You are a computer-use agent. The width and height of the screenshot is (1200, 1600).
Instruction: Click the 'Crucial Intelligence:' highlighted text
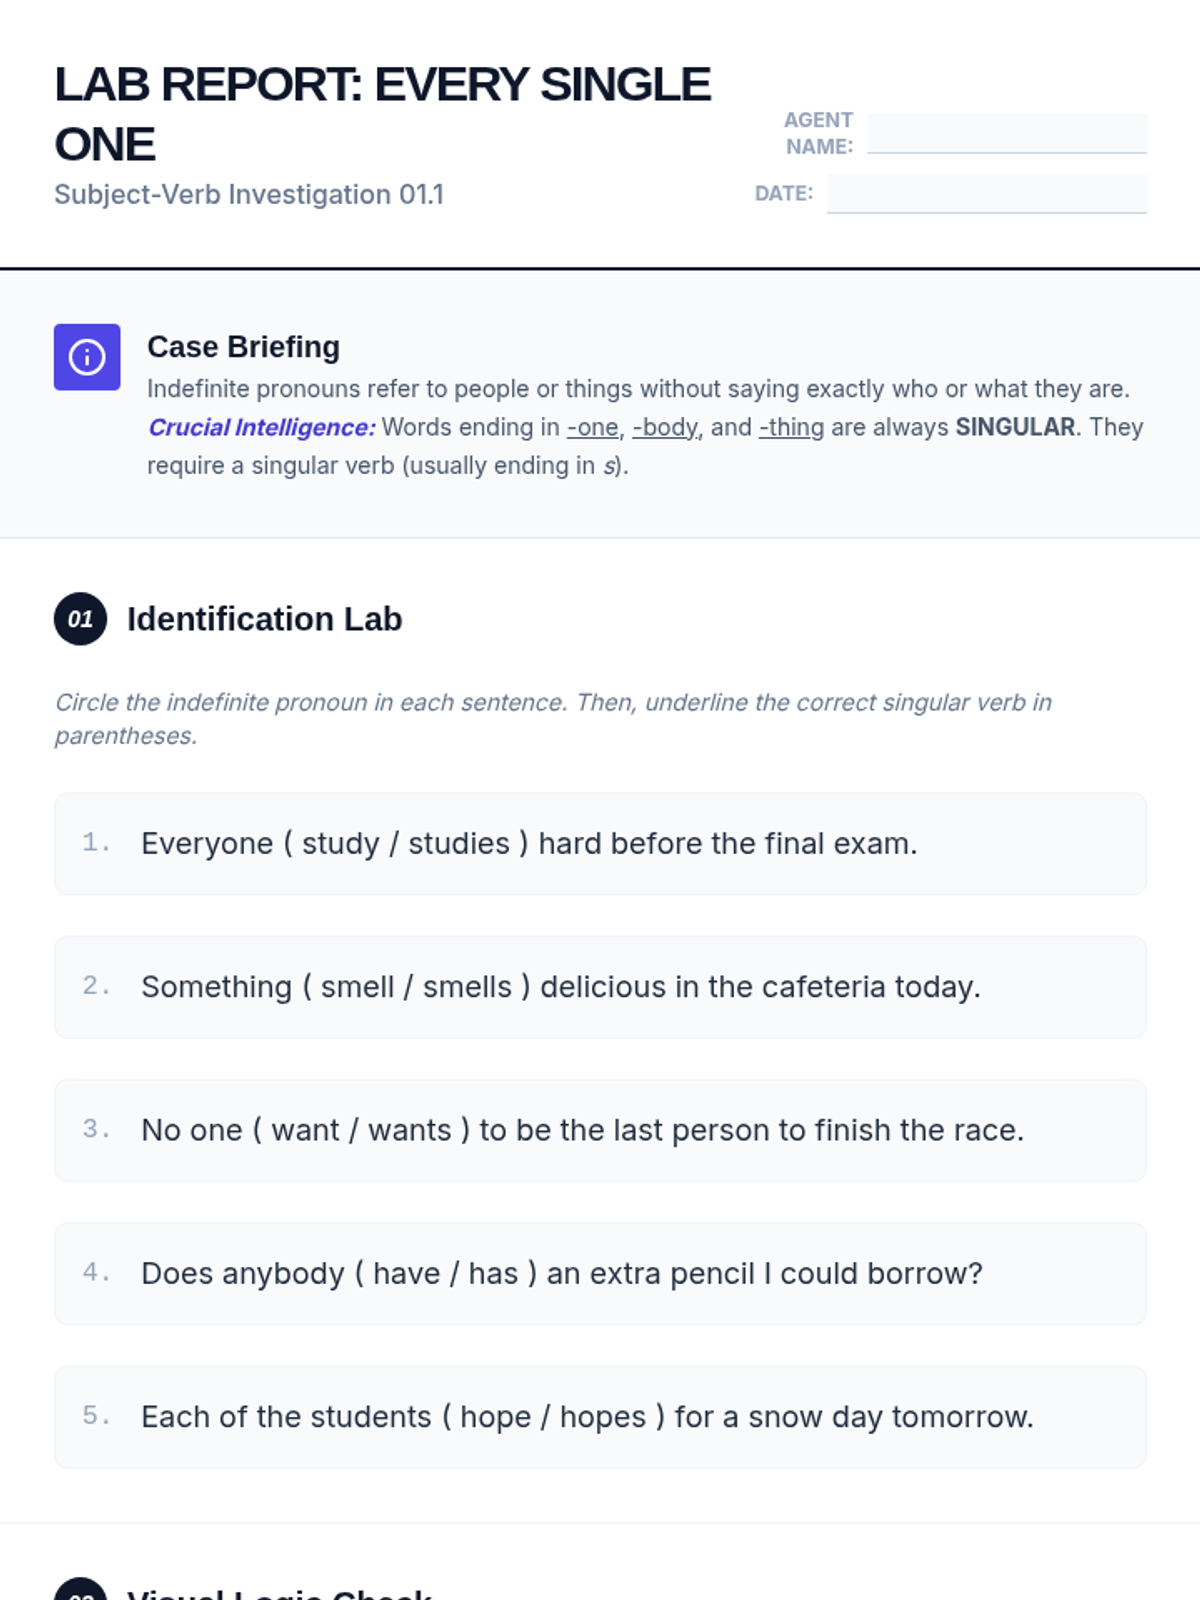[x=262, y=428]
